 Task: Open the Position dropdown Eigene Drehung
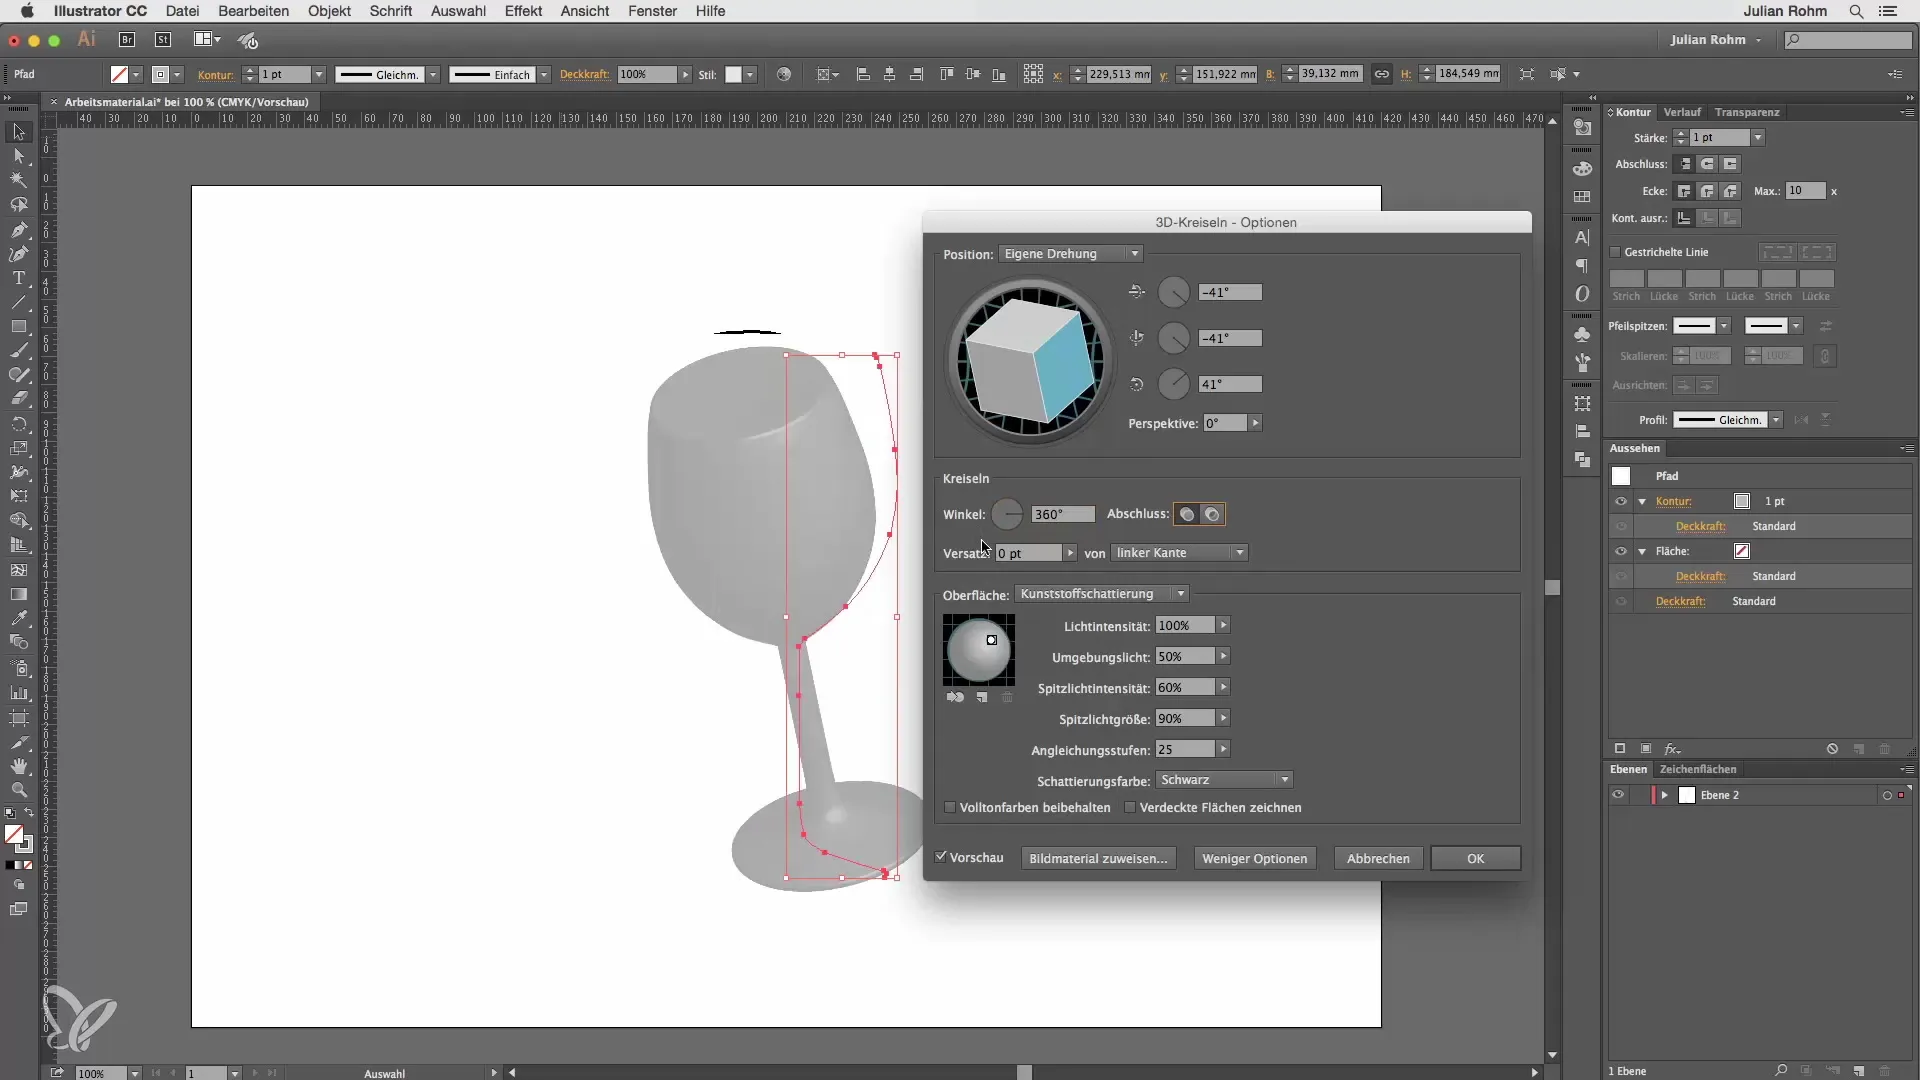tap(1070, 254)
